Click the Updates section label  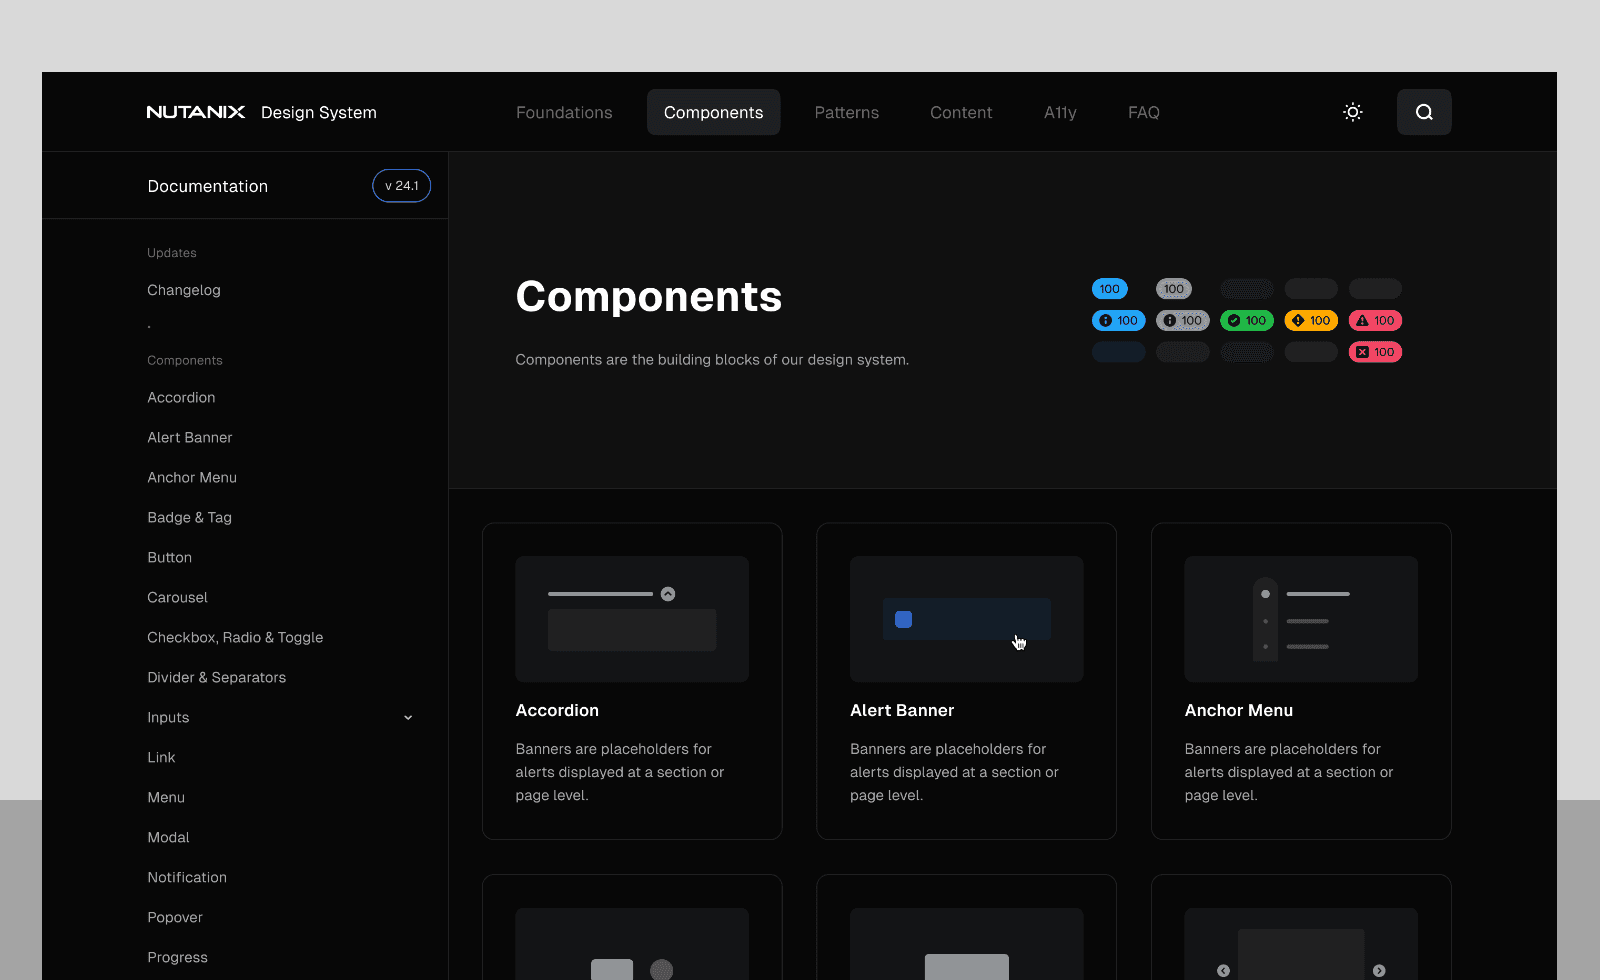click(x=172, y=253)
